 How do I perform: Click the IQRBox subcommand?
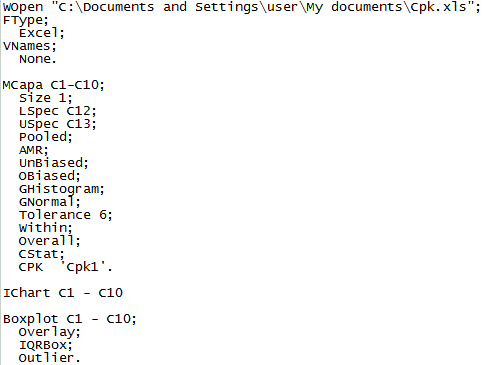click(x=46, y=345)
